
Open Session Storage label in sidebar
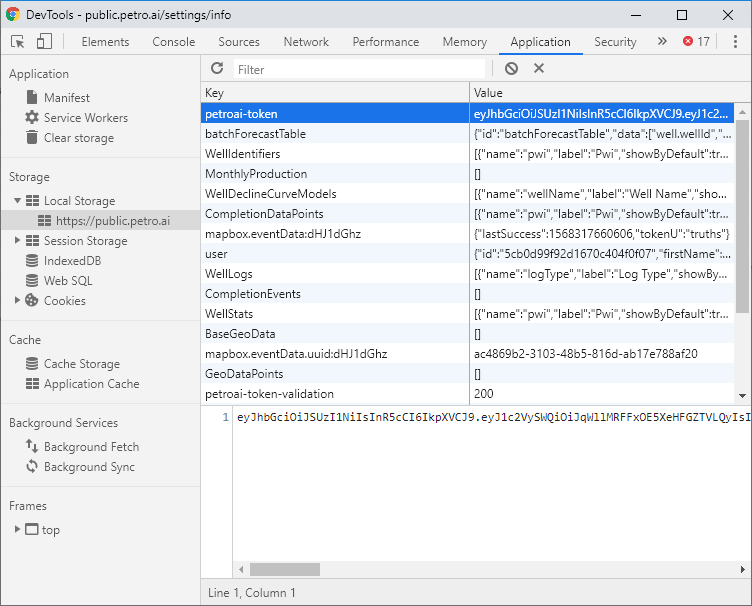click(x=85, y=241)
